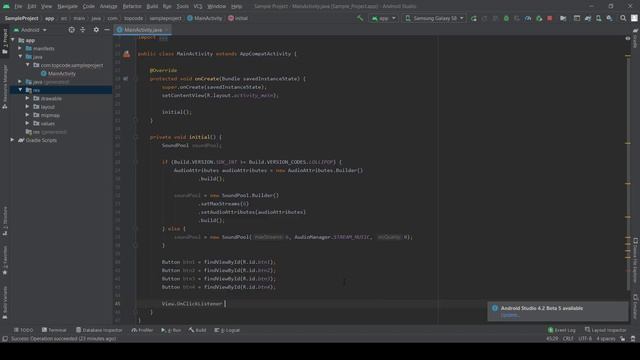Open the Logcat tool window button
Screen dimensions: 640x360
(x=227, y=330)
